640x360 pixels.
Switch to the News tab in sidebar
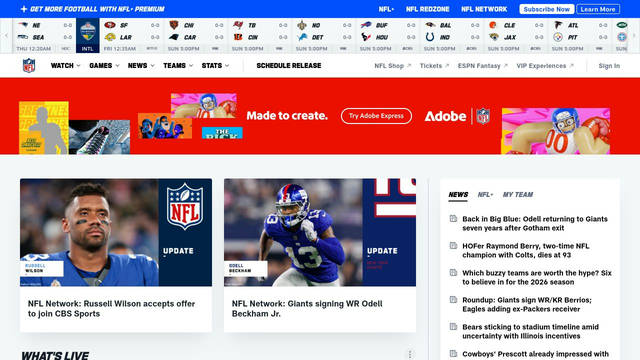coord(458,195)
